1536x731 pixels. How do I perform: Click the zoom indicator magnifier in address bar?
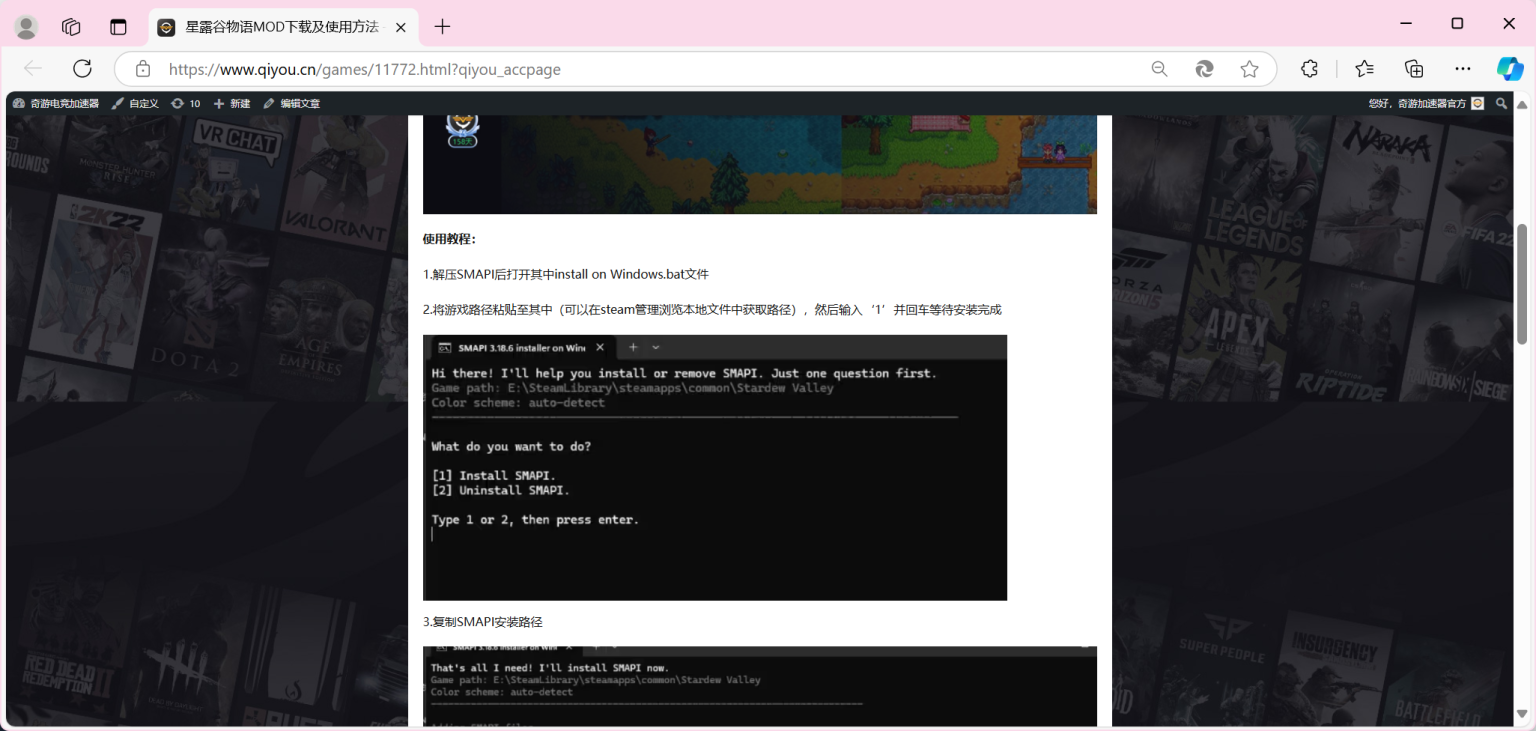1159,68
